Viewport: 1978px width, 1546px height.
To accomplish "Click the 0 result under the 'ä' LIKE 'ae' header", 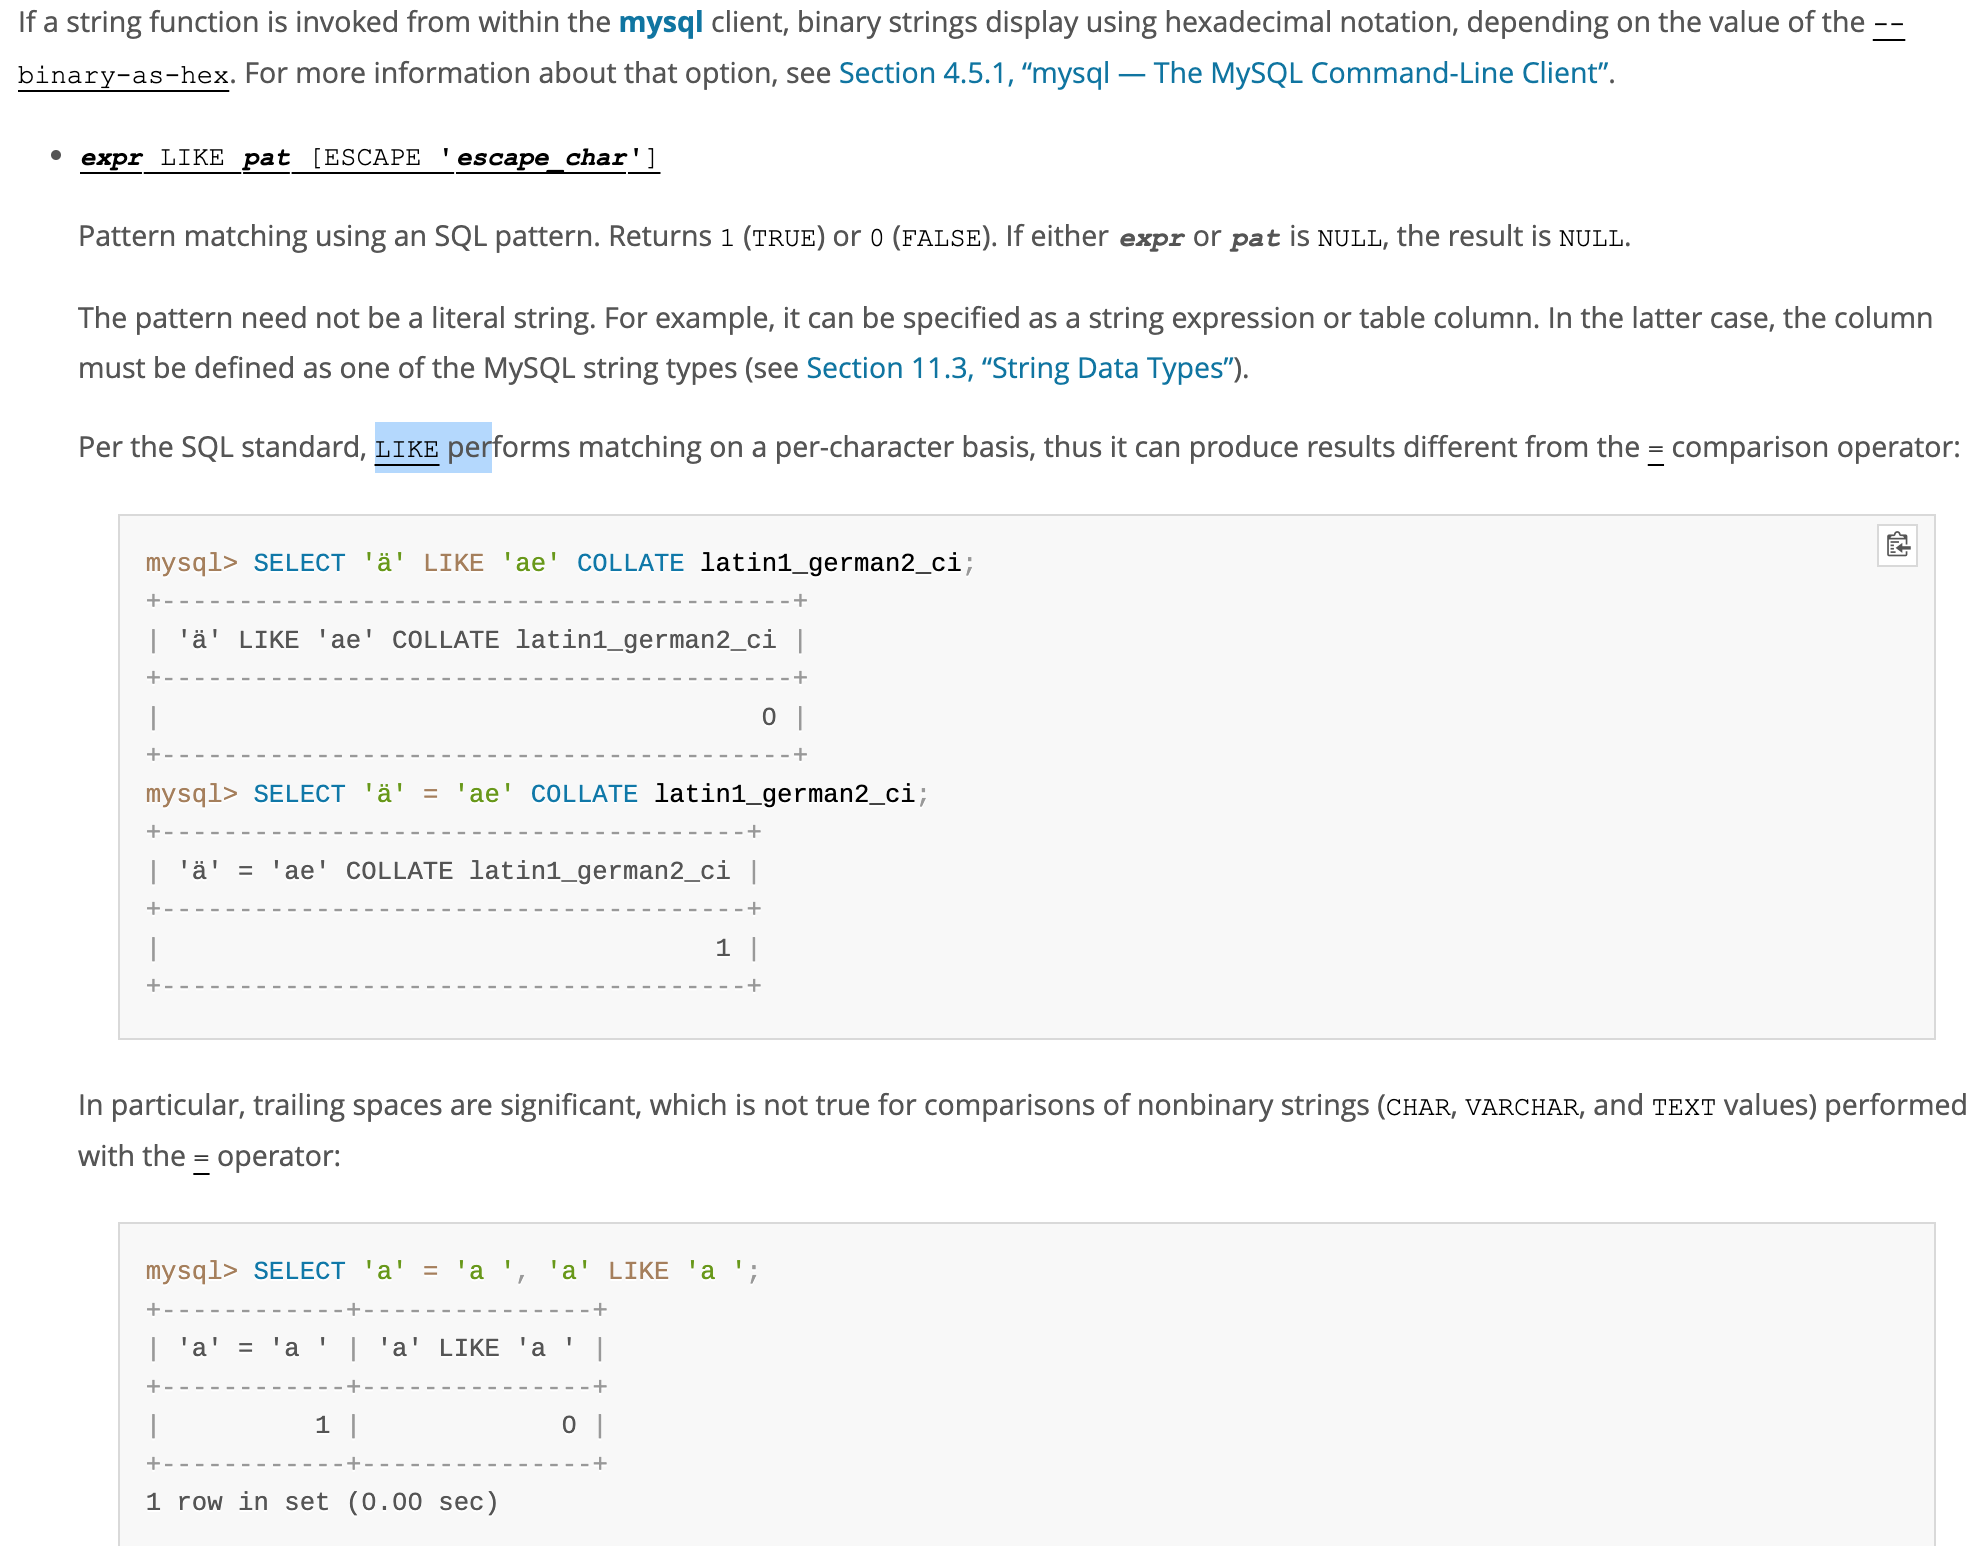I will pos(768,717).
